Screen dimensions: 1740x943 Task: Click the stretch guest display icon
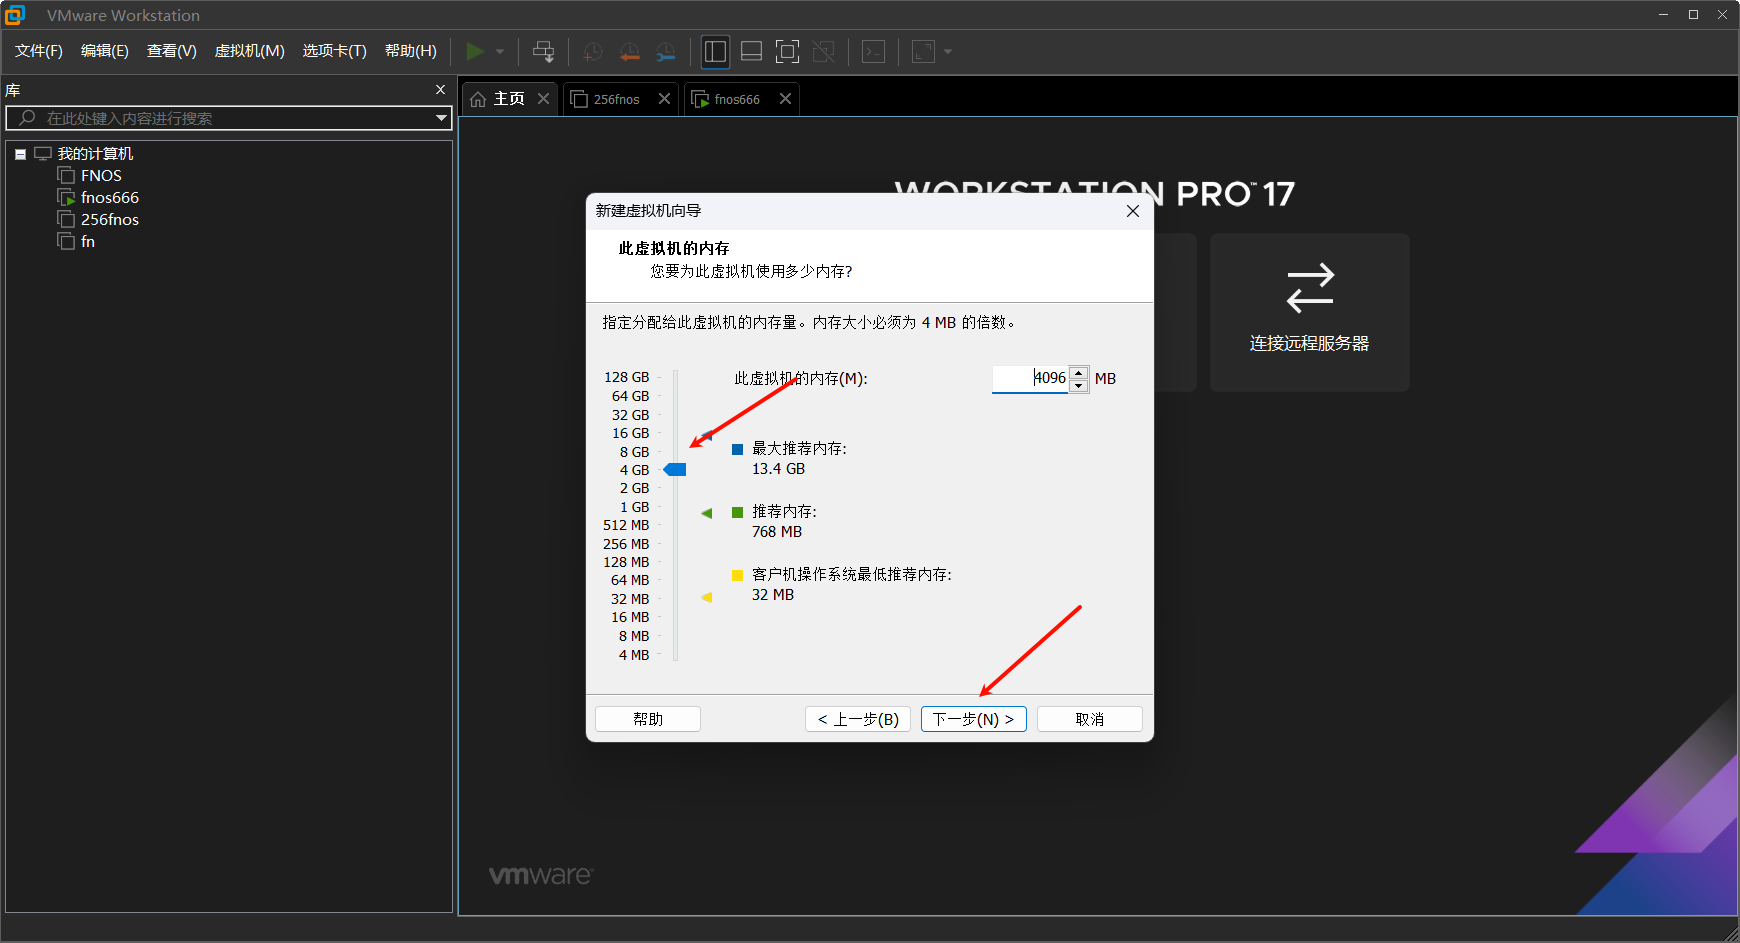pos(923,51)
